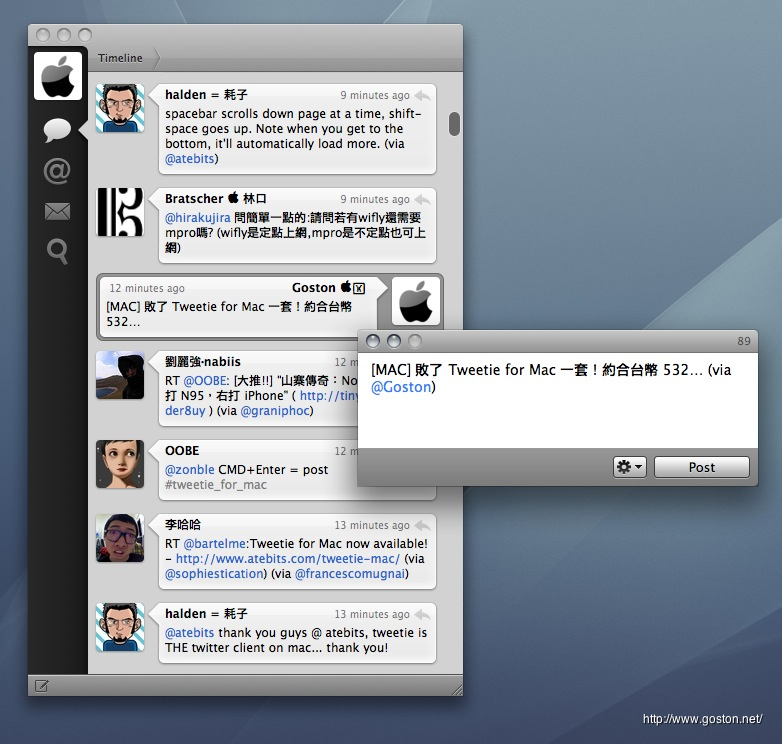The image size is (782, 744).
Task: Click the Post button
Action: coord(702,467)
